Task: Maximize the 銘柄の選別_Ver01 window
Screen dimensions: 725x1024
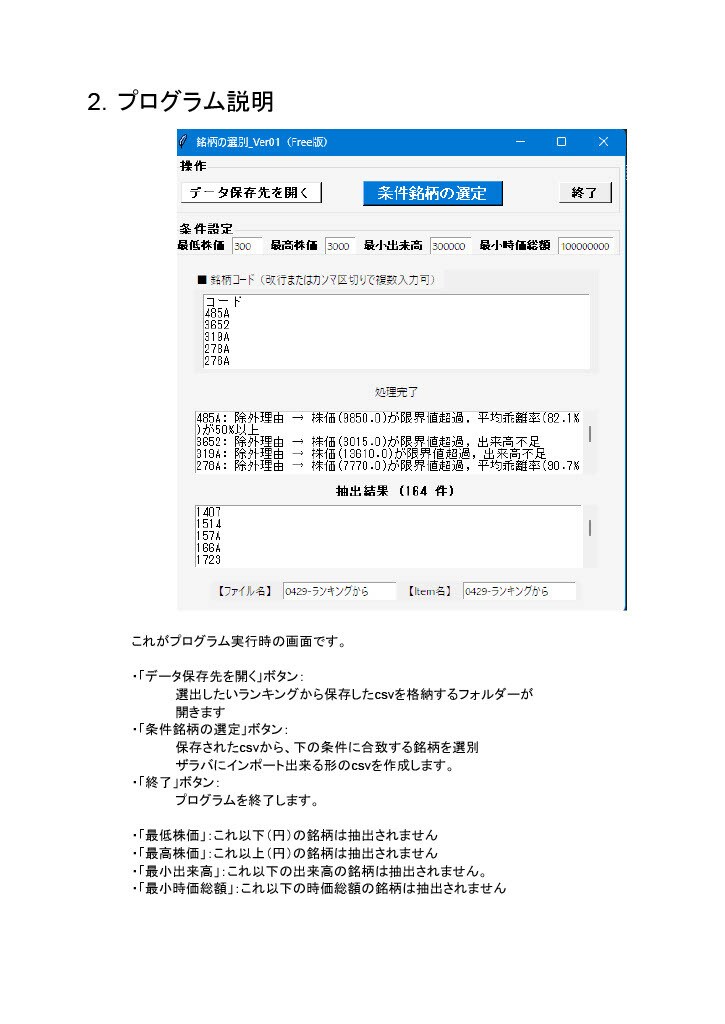Action: (x=561, y=142)
